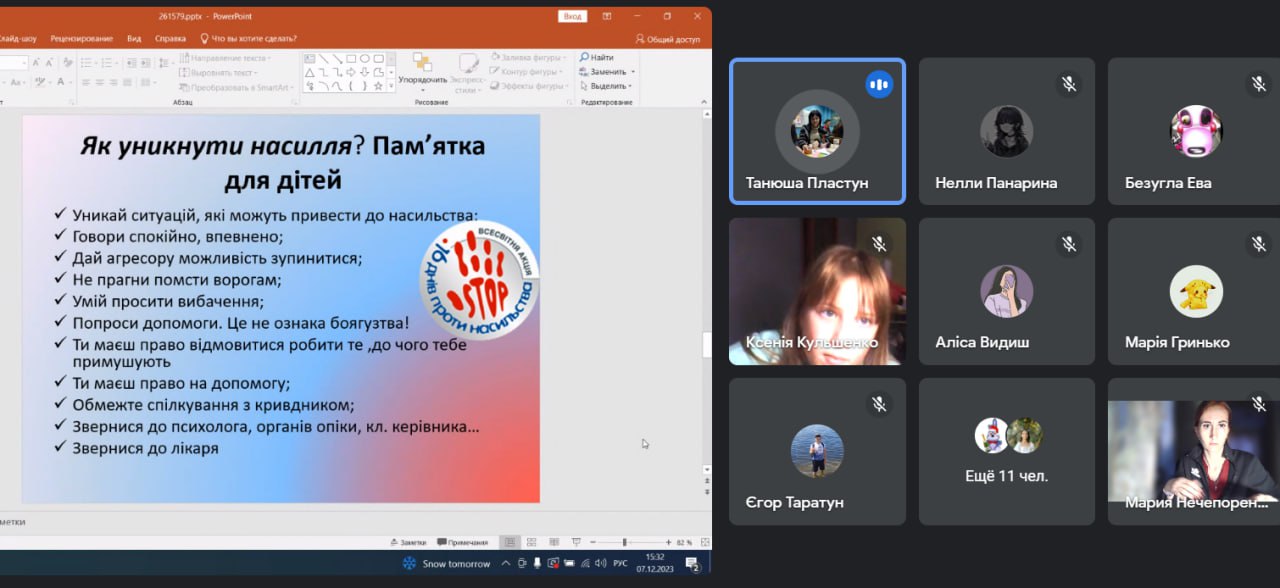The image size is (1280, 588).
Task: Start Slide Show view from status bar
Action: pos(574,542)
